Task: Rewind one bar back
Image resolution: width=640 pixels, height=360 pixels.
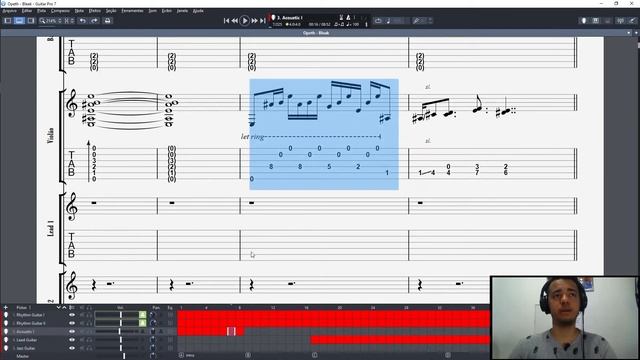Action: pos(235,20)
